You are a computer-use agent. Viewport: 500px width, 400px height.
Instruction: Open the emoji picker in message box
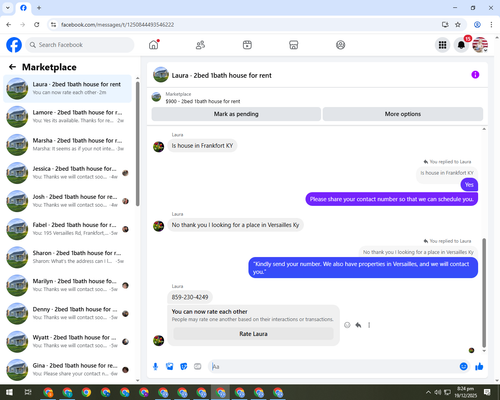[x=463, y=367]
